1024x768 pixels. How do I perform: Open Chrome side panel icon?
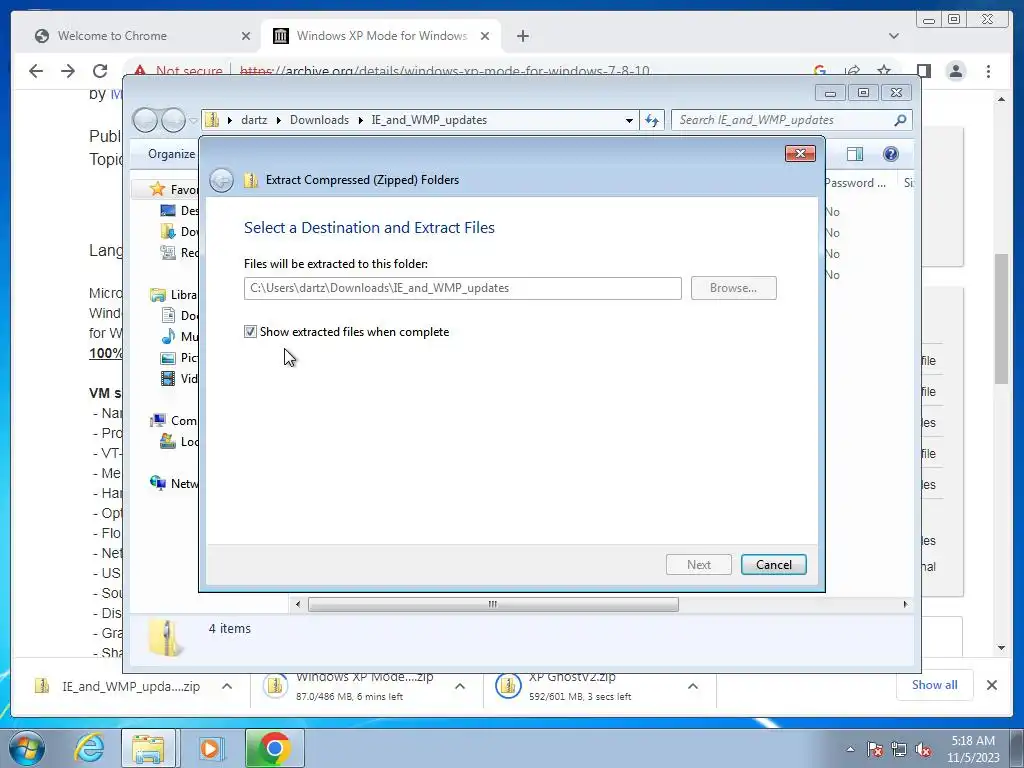click(x=923, y=71)
